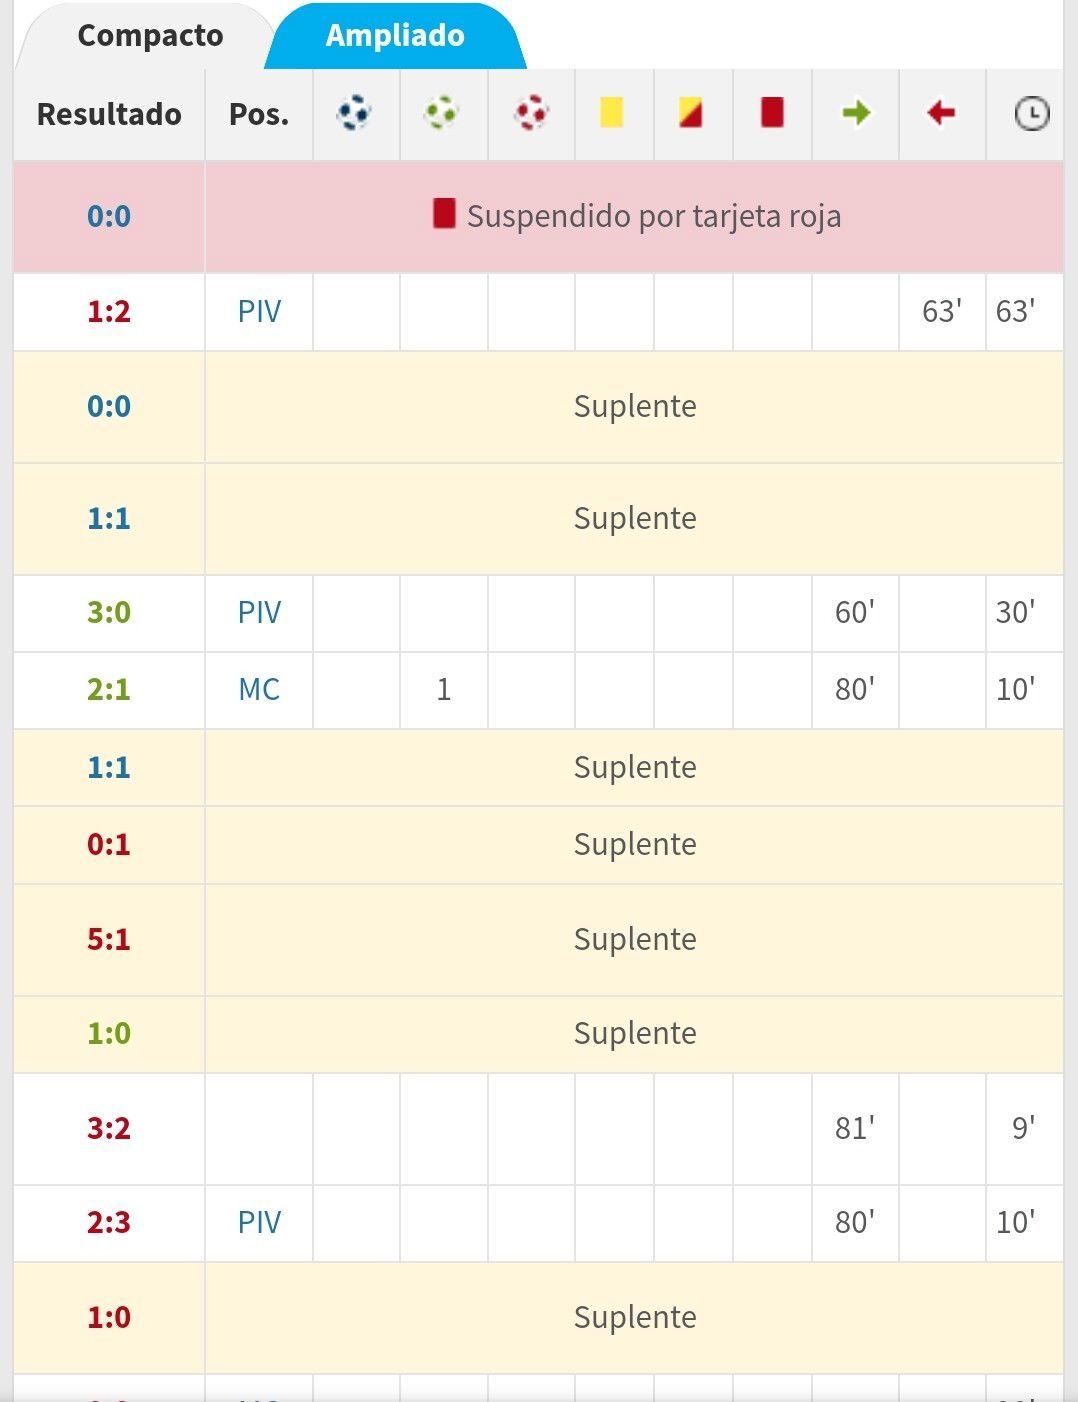Click the green assists ball icon
The height and width of the screenshot is (1402, 1078).
pyautogui.click(x=441, y=113)
